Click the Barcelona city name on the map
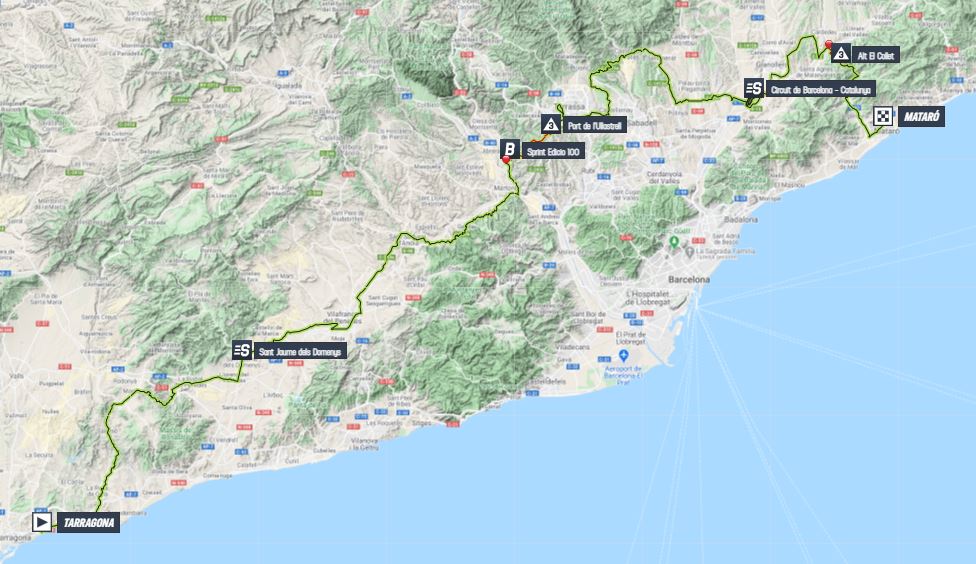976x564 pixels. (688, 280)
